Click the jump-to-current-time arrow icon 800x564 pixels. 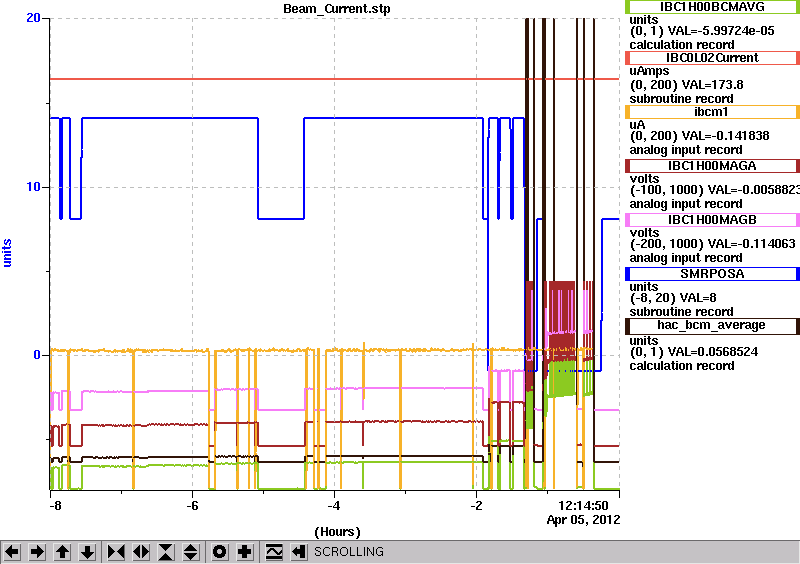pos(299,552)
